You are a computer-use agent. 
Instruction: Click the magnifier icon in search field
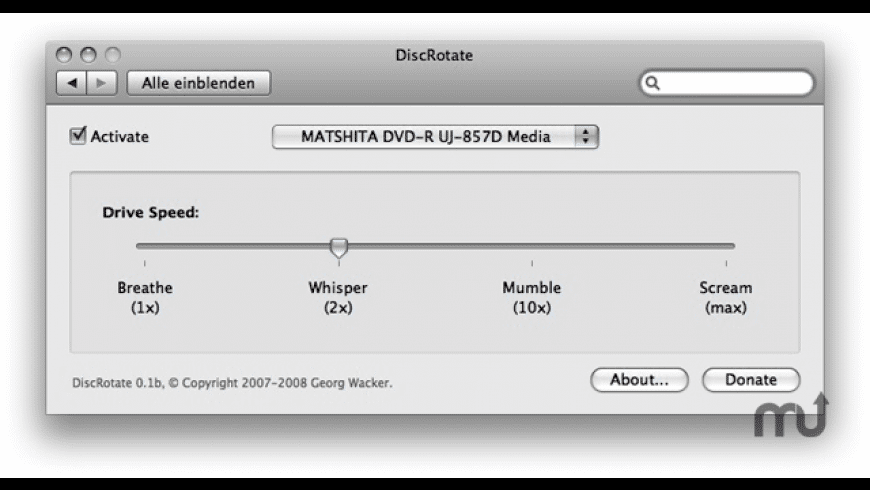coord(652,83)
